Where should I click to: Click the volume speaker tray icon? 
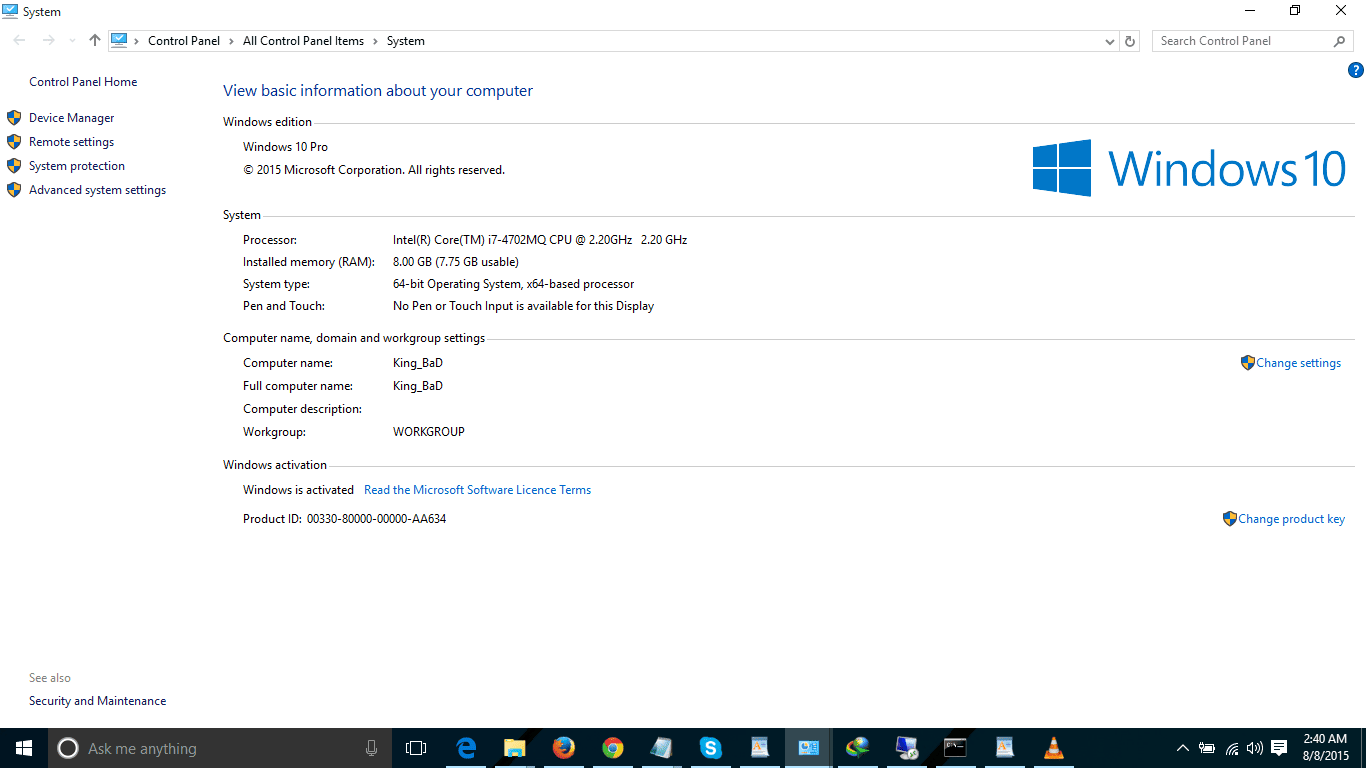pyautogui.click(x=1255, y=748)
